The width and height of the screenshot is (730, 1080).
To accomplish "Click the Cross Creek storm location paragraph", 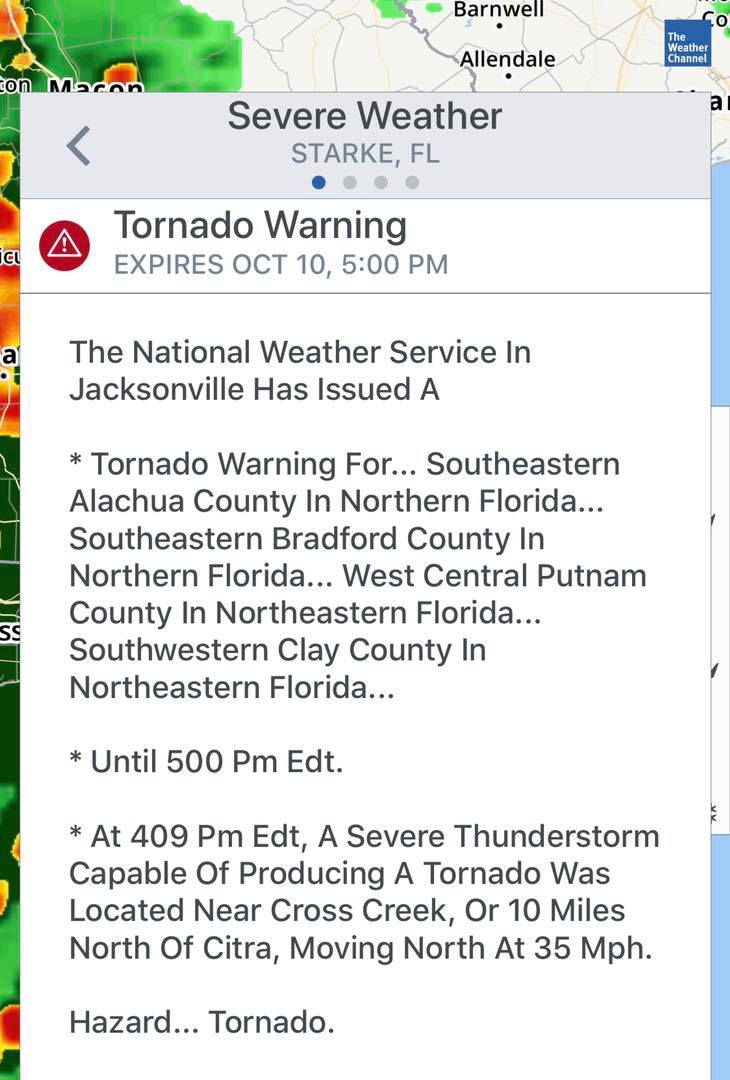I will (x=364, y=892).
